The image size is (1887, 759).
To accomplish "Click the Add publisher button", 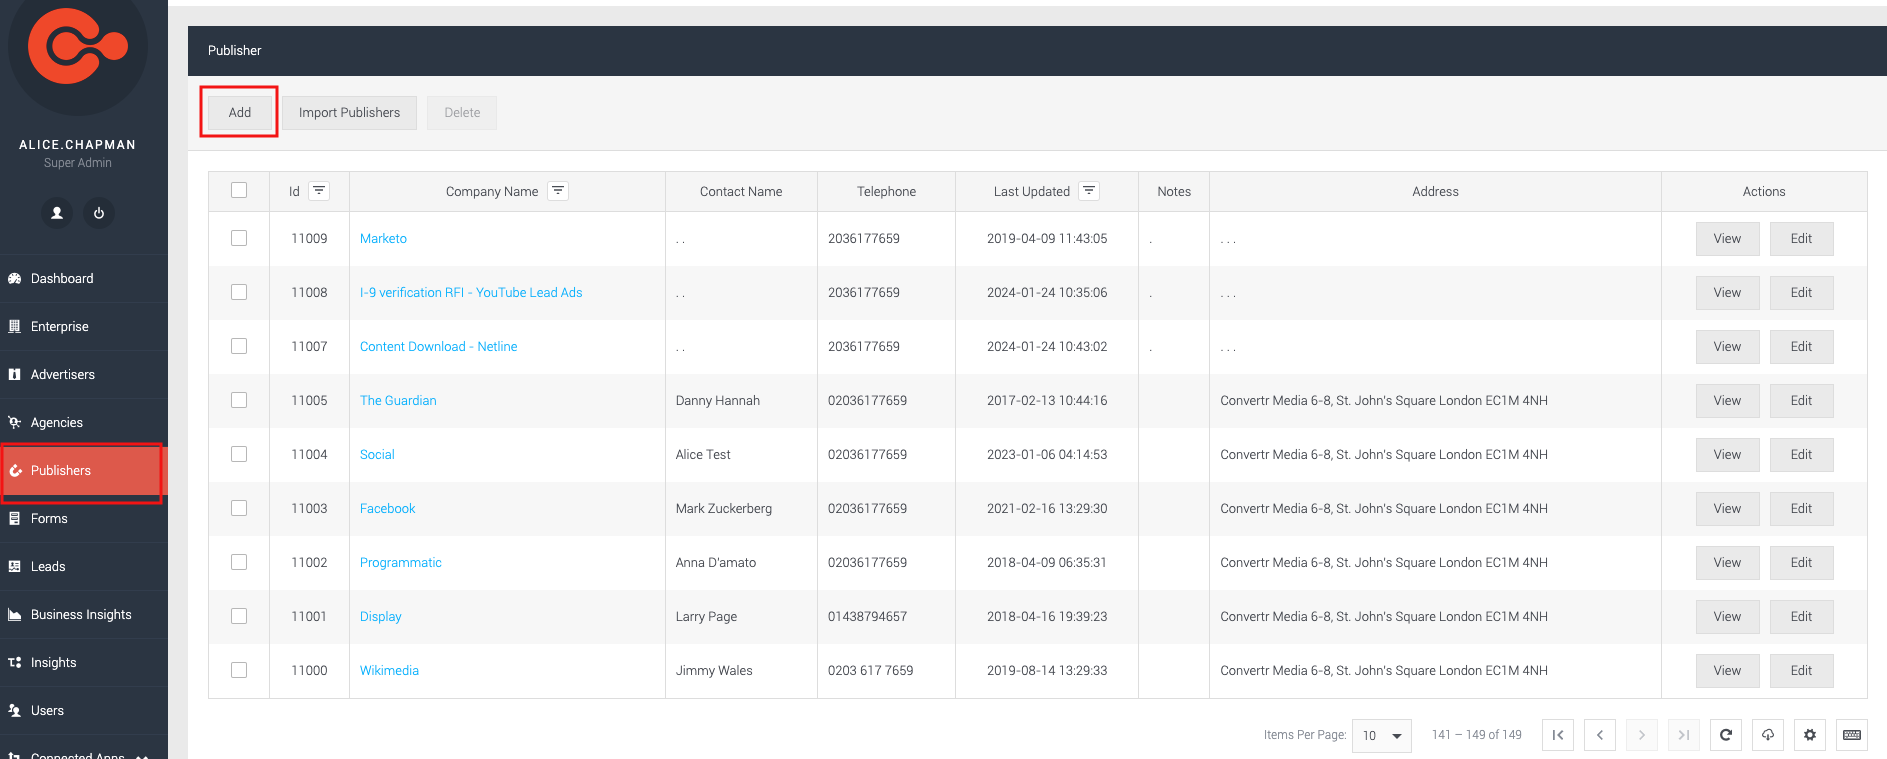I will pos(240,113).
